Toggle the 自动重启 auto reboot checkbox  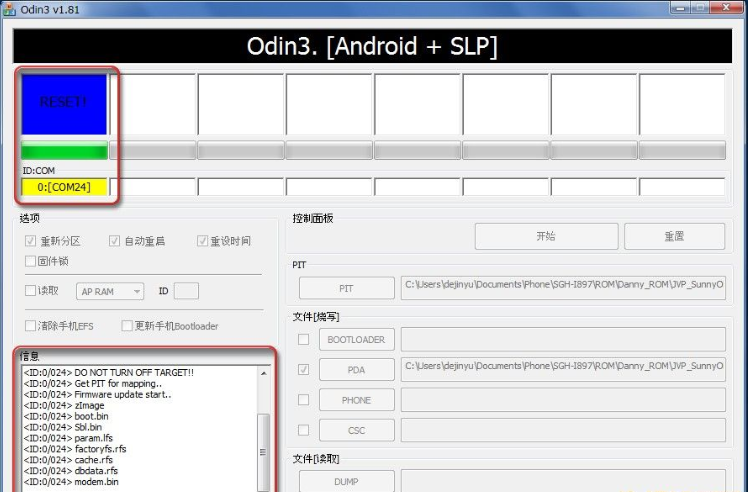[x=114, y=241]
